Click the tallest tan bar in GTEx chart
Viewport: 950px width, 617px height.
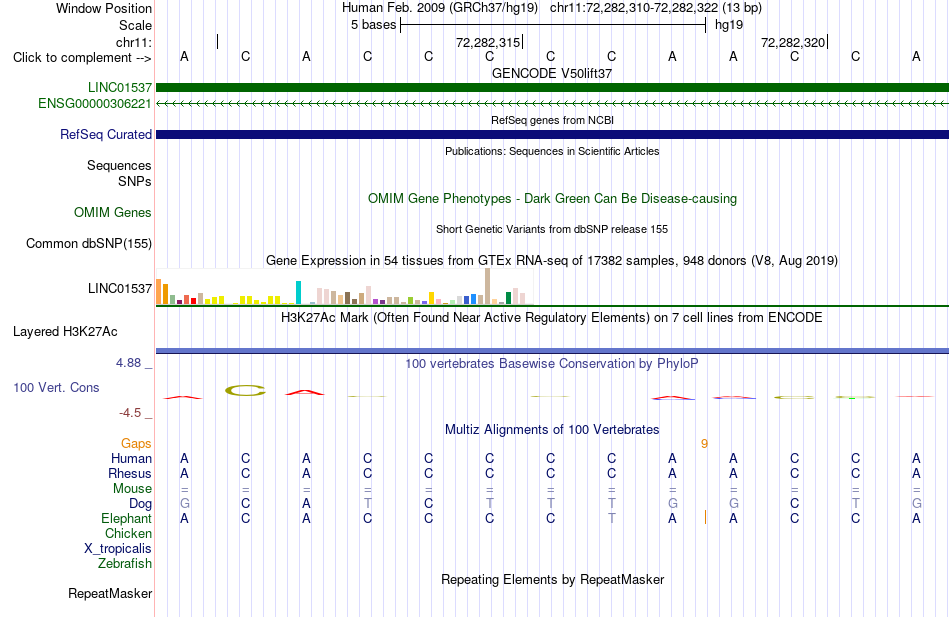tap(488, 286)
